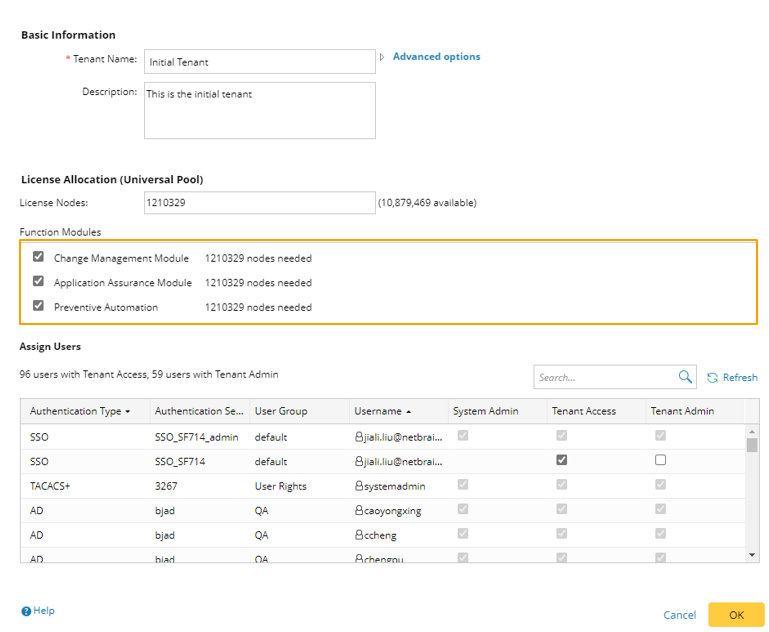This screenshot has width=769, height=632.
Task: Uncheck the Change Management Module checkbox
Action: [x=38, y=256]
